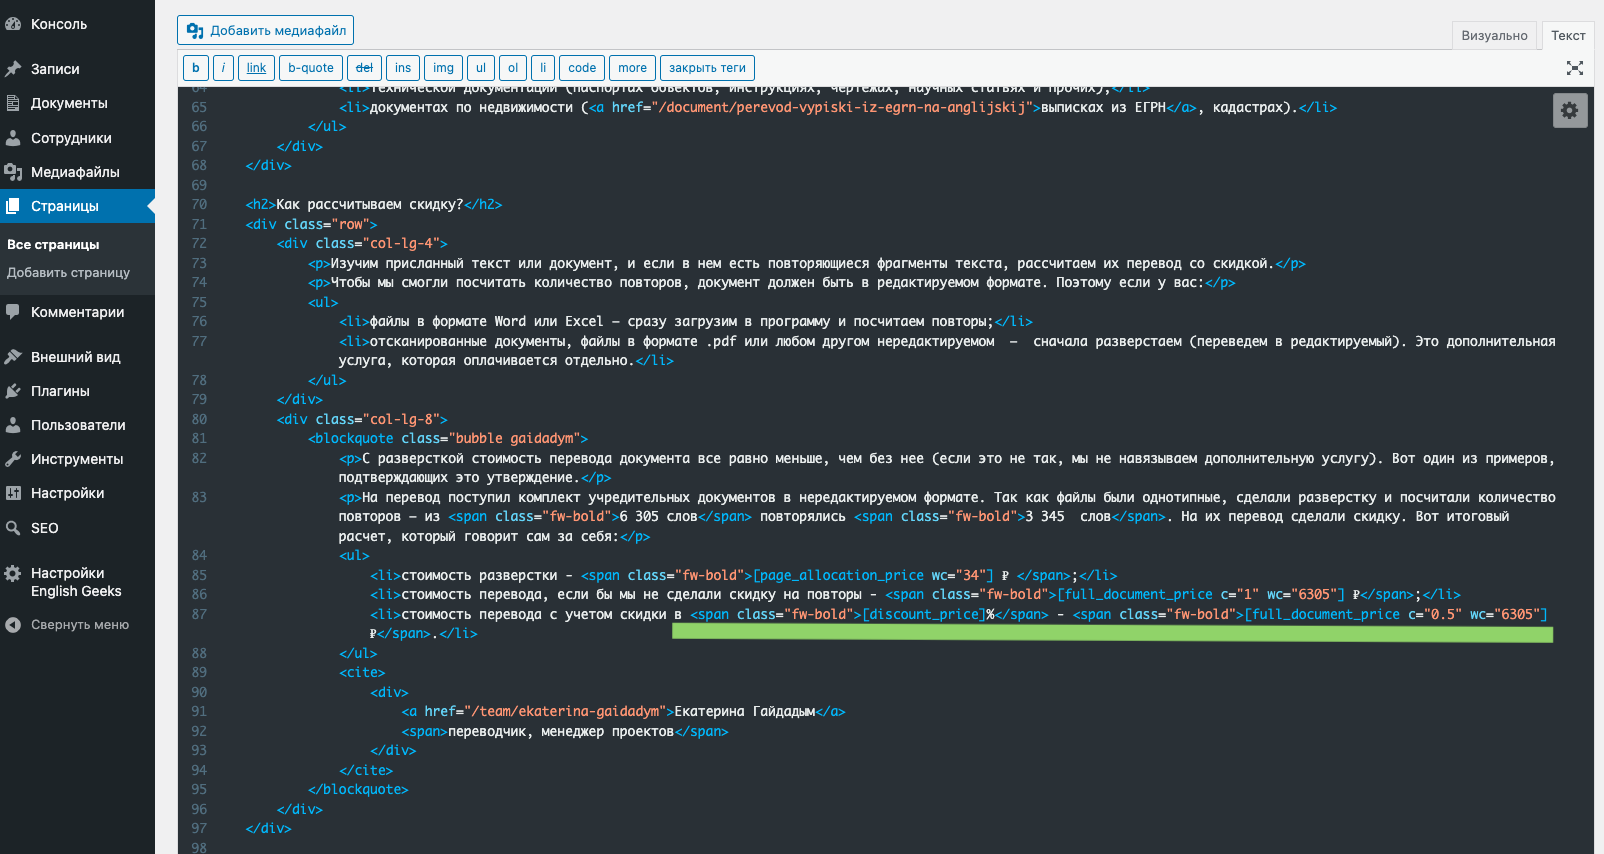Click line number 83 in the gutter
This screenshot has height=854, width=1604.
click(x=199, y=497)
